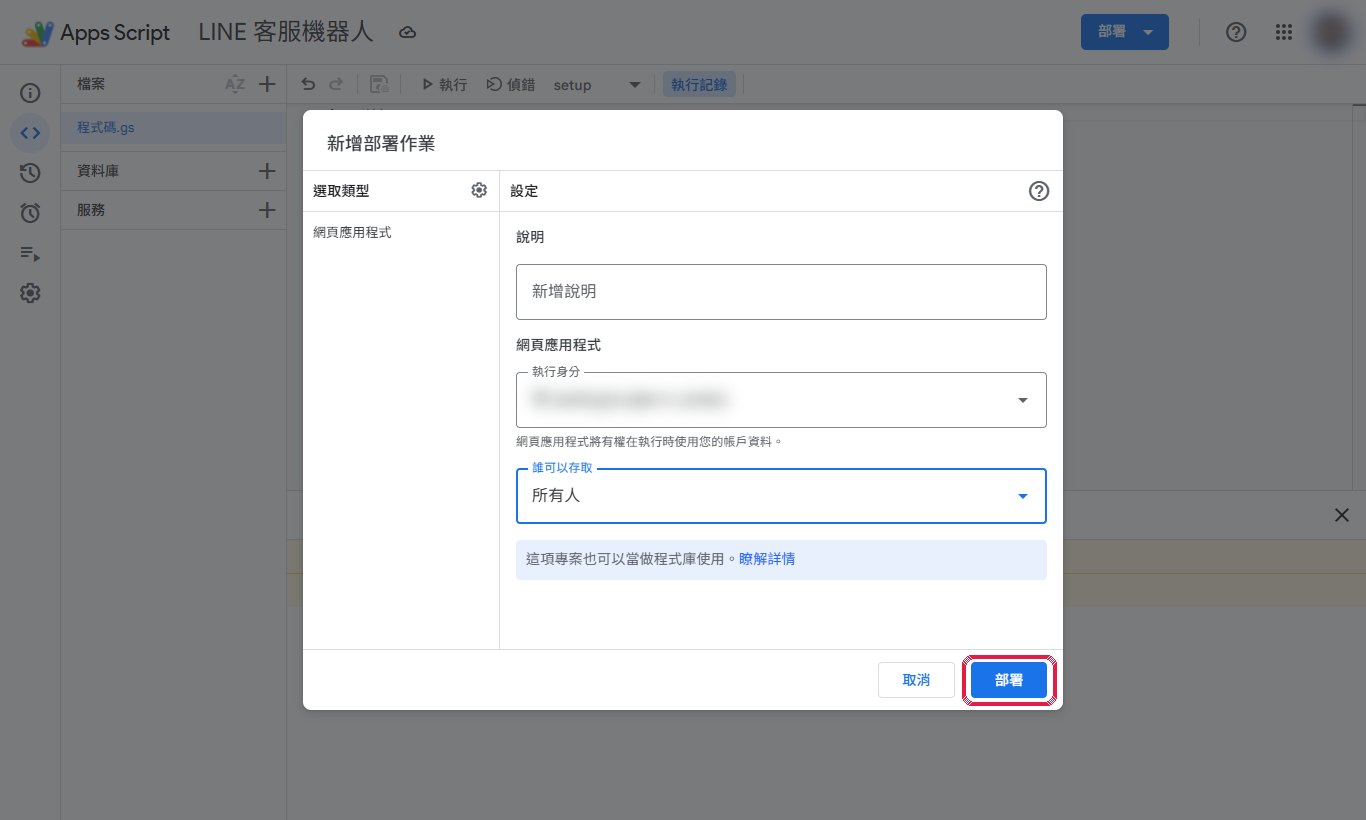Click the 取消 button

916,680
